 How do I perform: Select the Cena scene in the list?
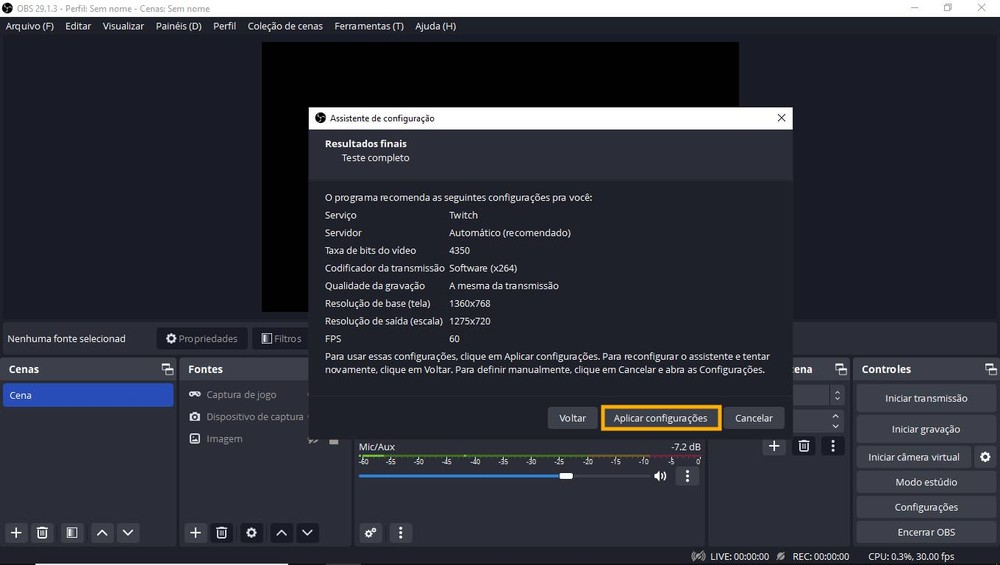point(88,395)
